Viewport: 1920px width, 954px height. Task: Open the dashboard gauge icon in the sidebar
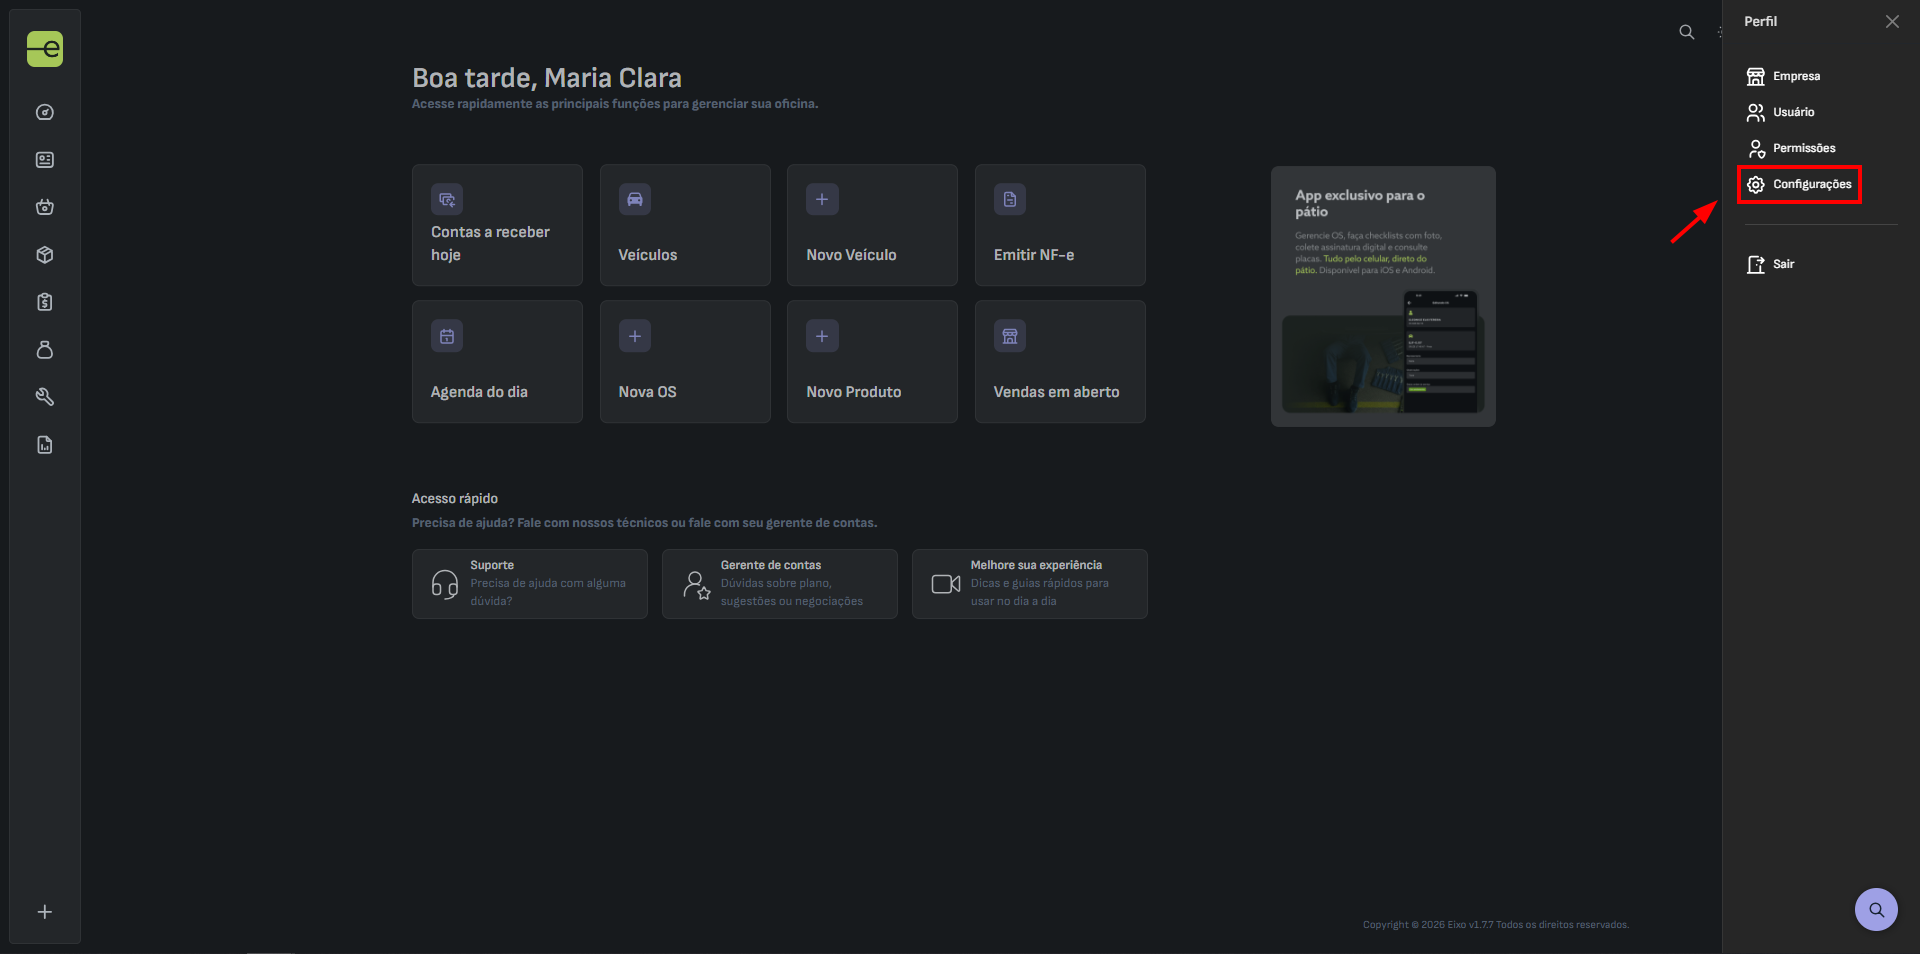coord(45,112)
